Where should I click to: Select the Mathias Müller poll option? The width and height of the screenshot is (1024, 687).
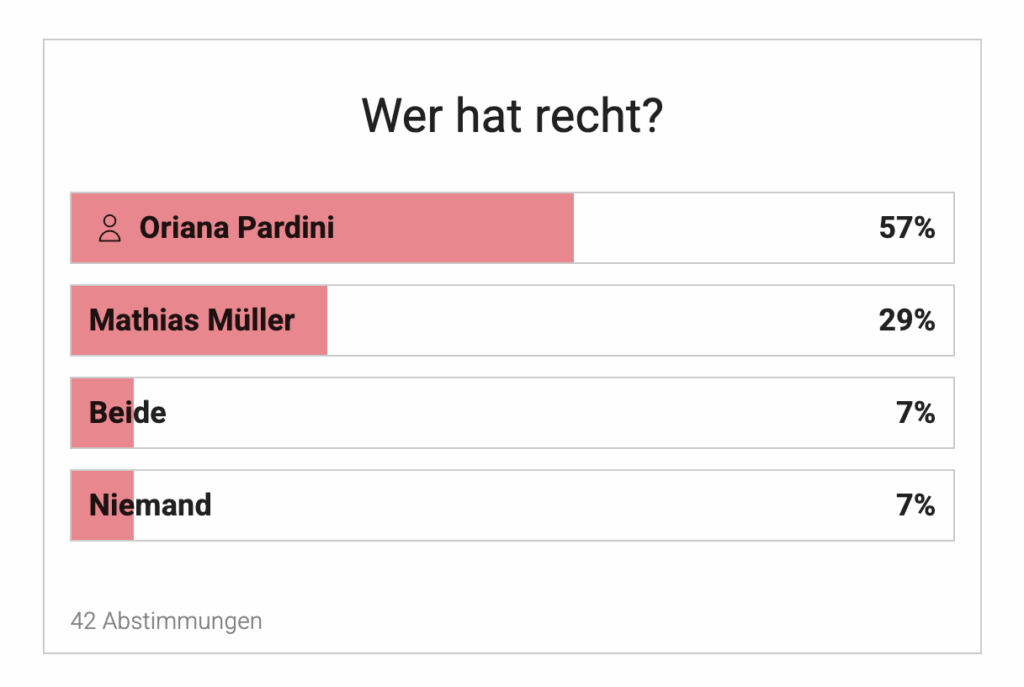click(x=513, y=320)
